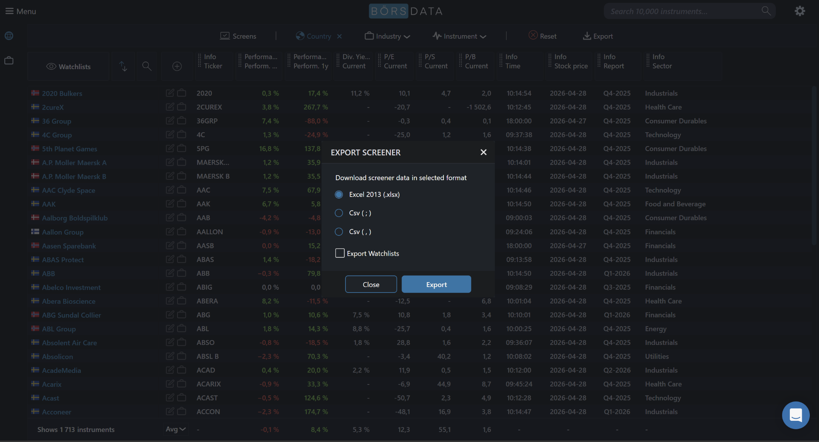
Task: Click the portfolio icon for 4C Group
Action: [x=181, y=134]
